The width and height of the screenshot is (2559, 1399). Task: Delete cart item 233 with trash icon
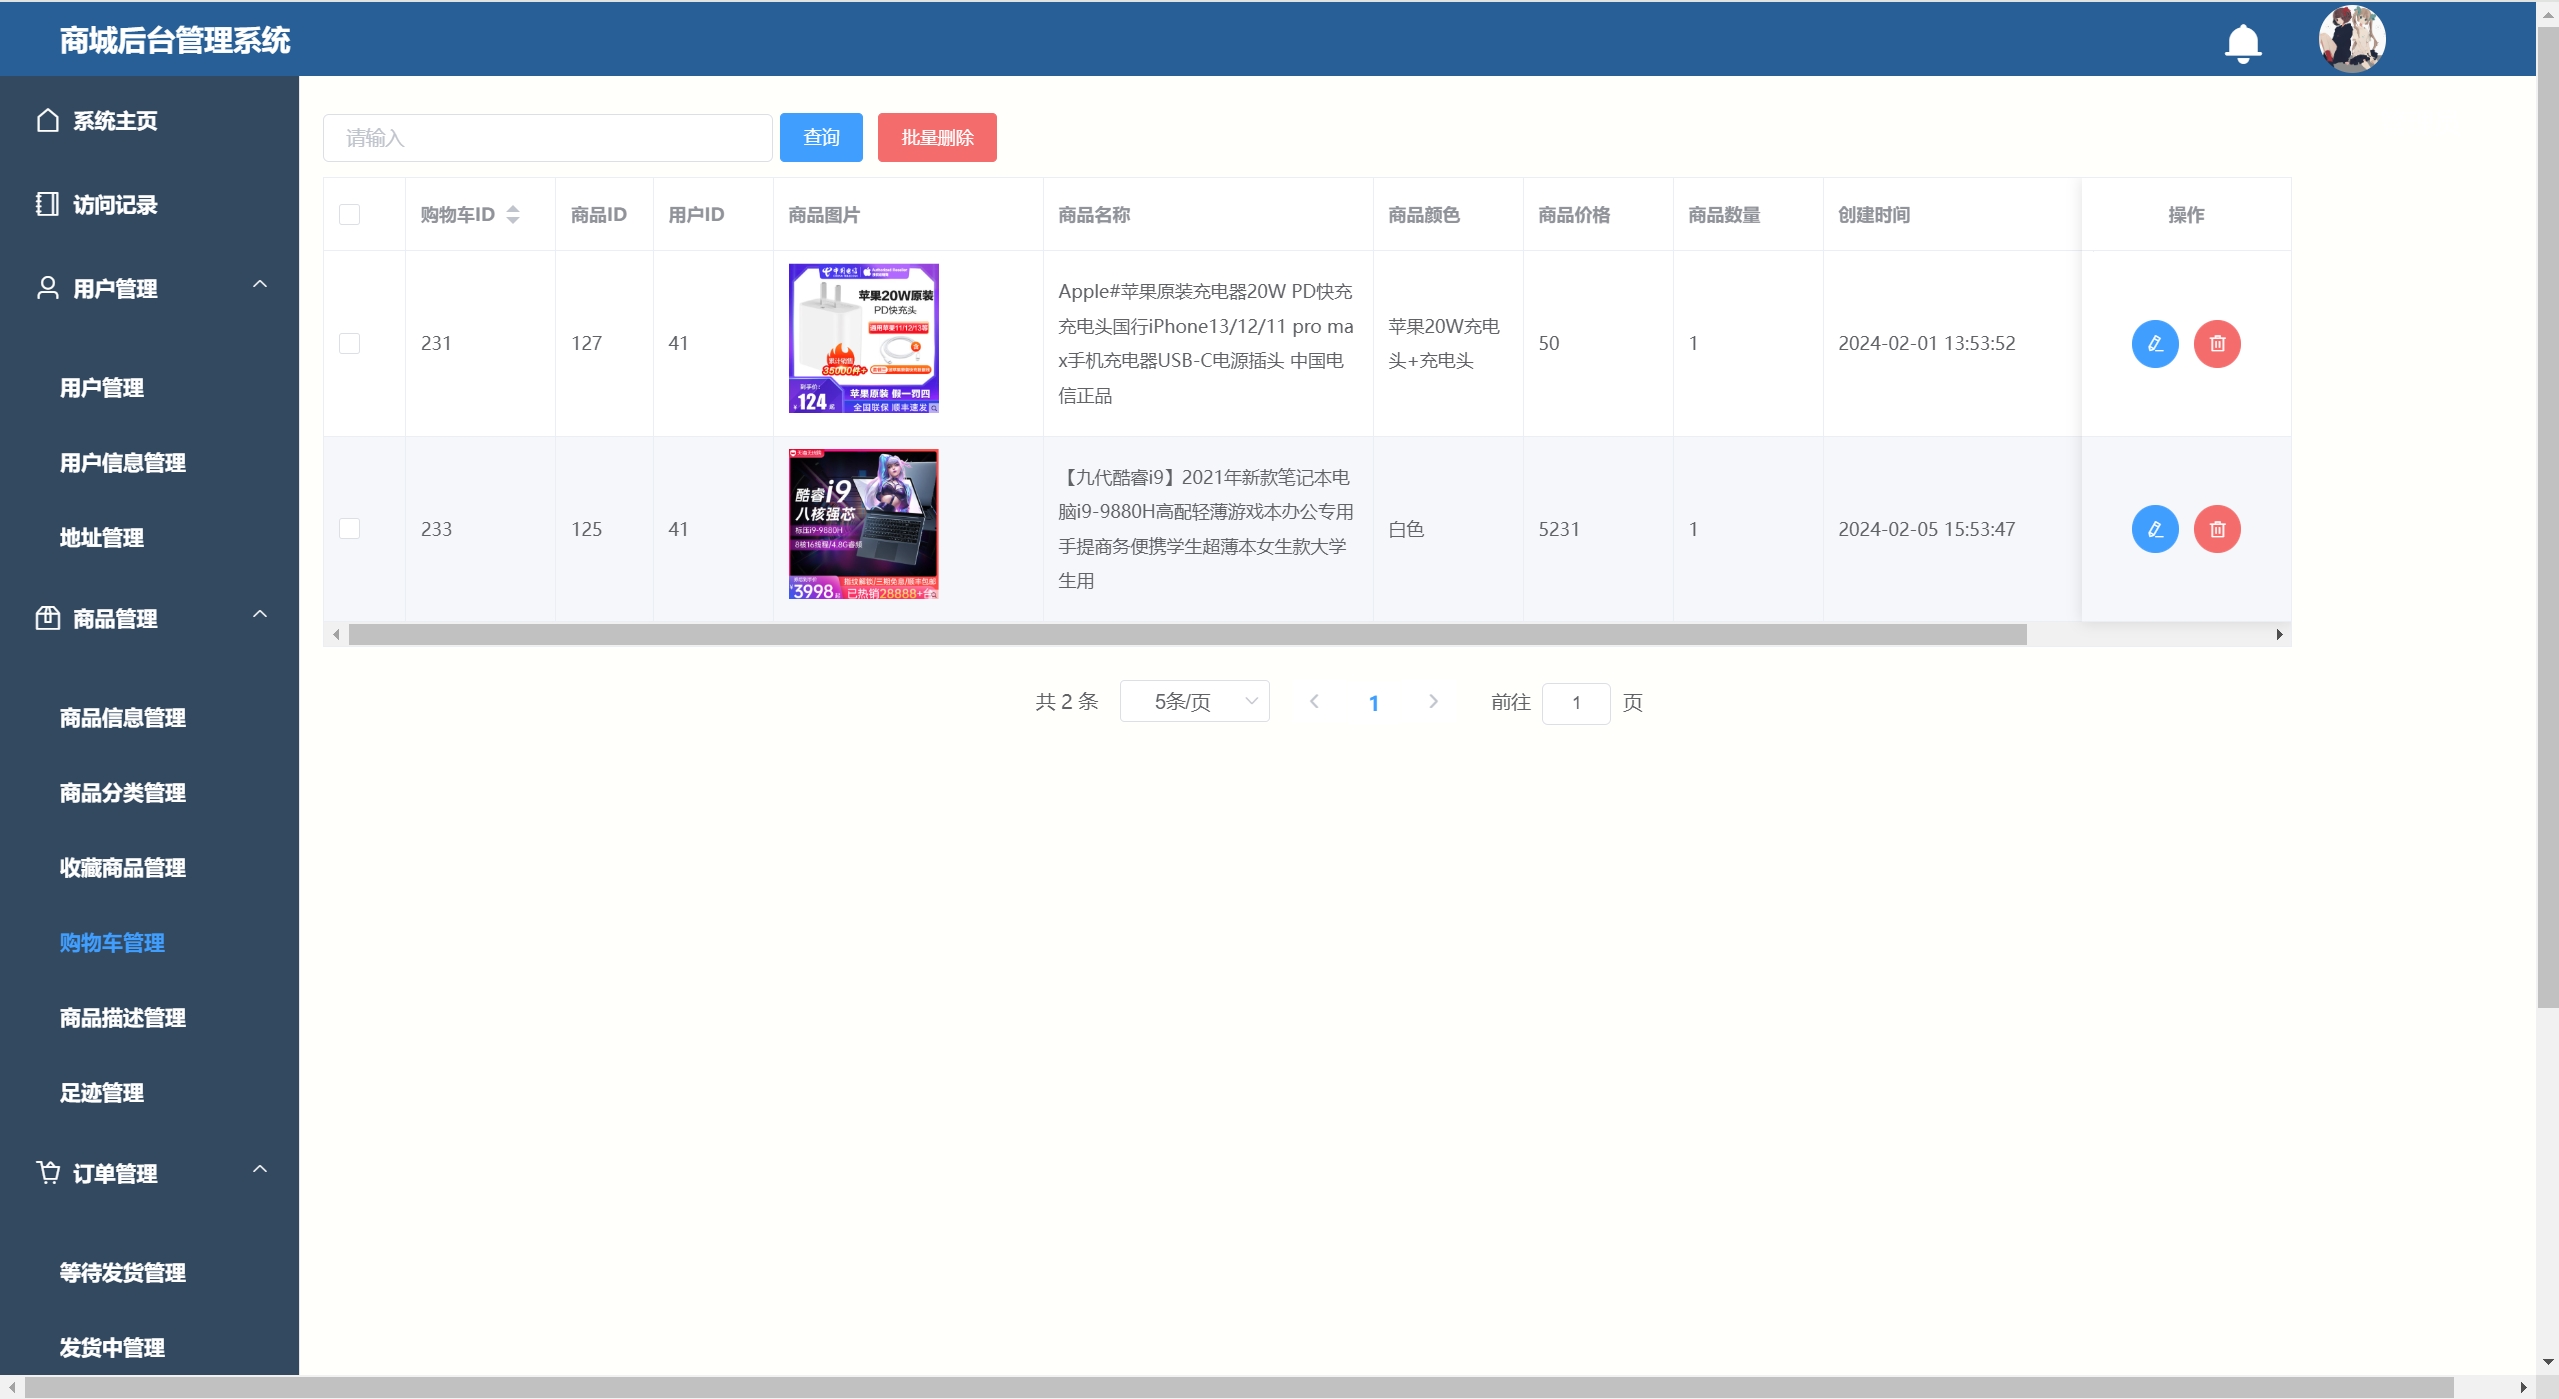pos(2216,529)
